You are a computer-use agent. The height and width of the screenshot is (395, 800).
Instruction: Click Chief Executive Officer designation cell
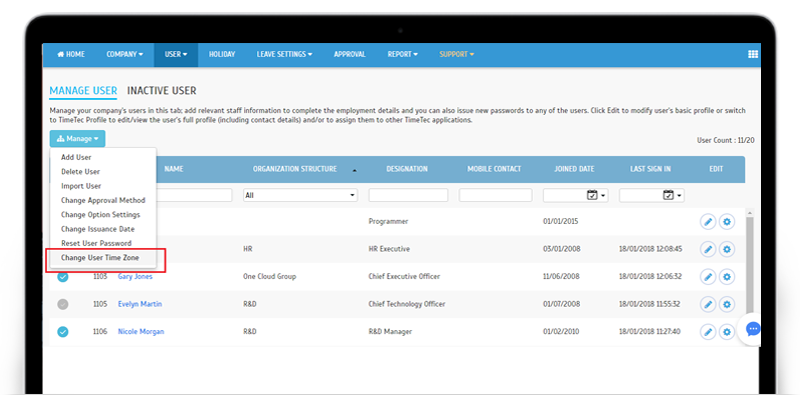click(x=404, y=277)
